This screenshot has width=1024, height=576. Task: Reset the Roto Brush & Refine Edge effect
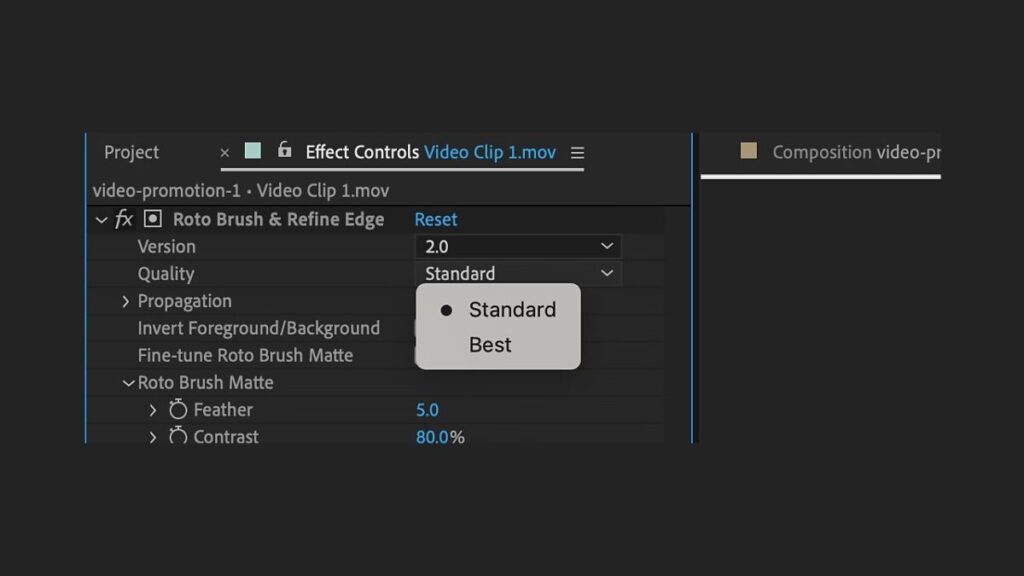[x=436, y=219]
